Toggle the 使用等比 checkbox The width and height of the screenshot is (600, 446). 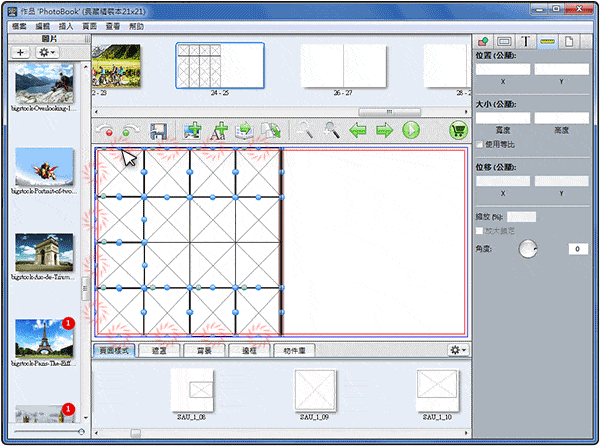point(481,144)
